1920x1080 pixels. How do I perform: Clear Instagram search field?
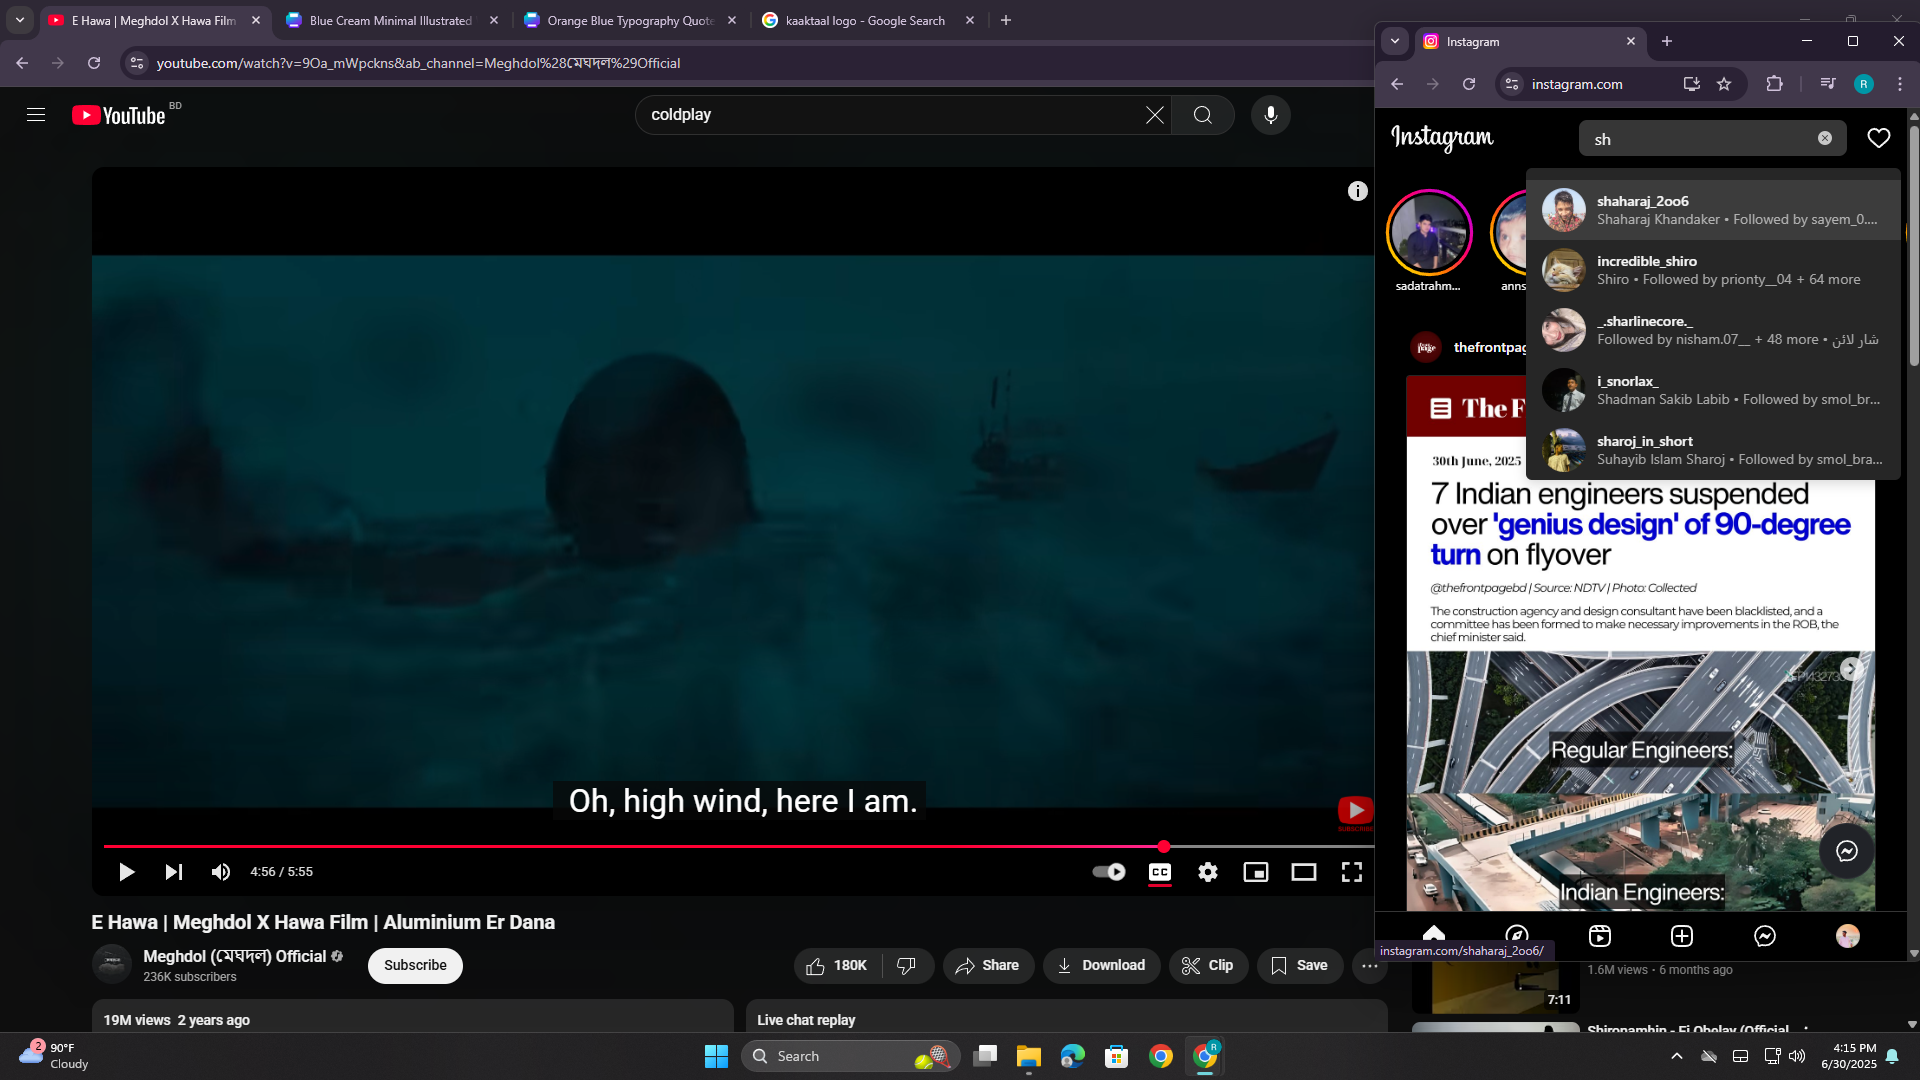[1825, 138]
